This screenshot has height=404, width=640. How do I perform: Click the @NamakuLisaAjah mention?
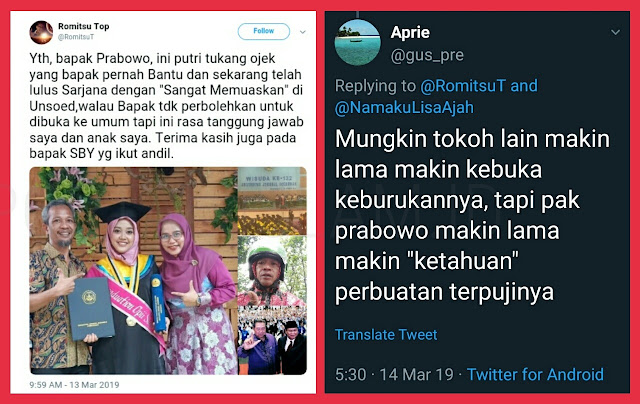[404, 108]
